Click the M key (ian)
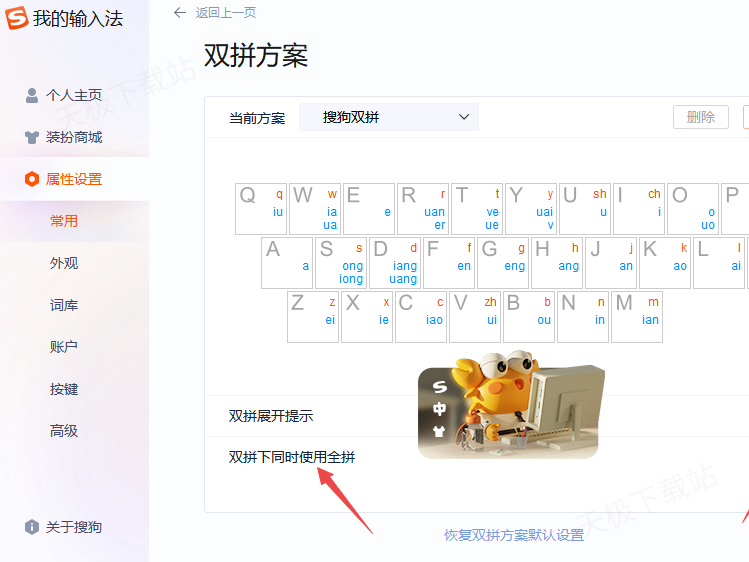The height and width of the screenshot is (562, 749). [x=637, y=317]
